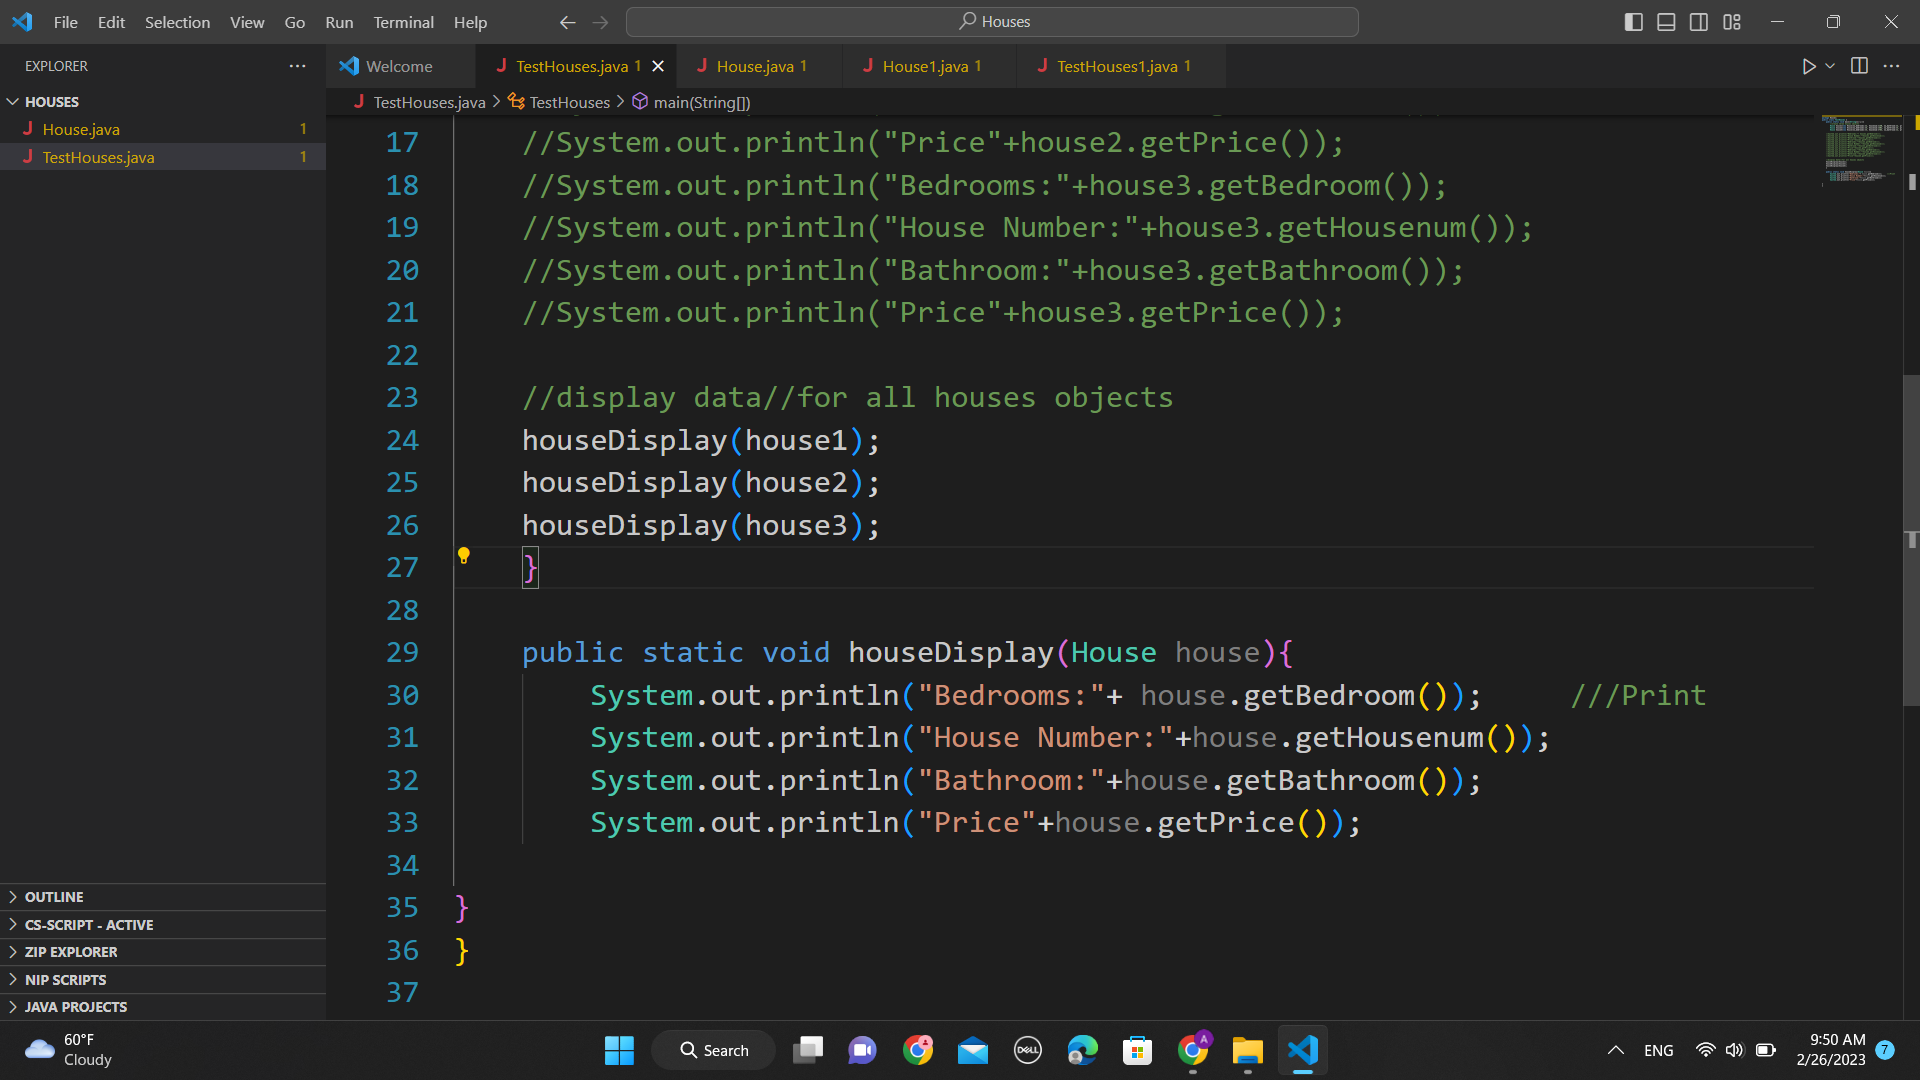
Task: Split the editor to the right
Action: click(1859, 66)
